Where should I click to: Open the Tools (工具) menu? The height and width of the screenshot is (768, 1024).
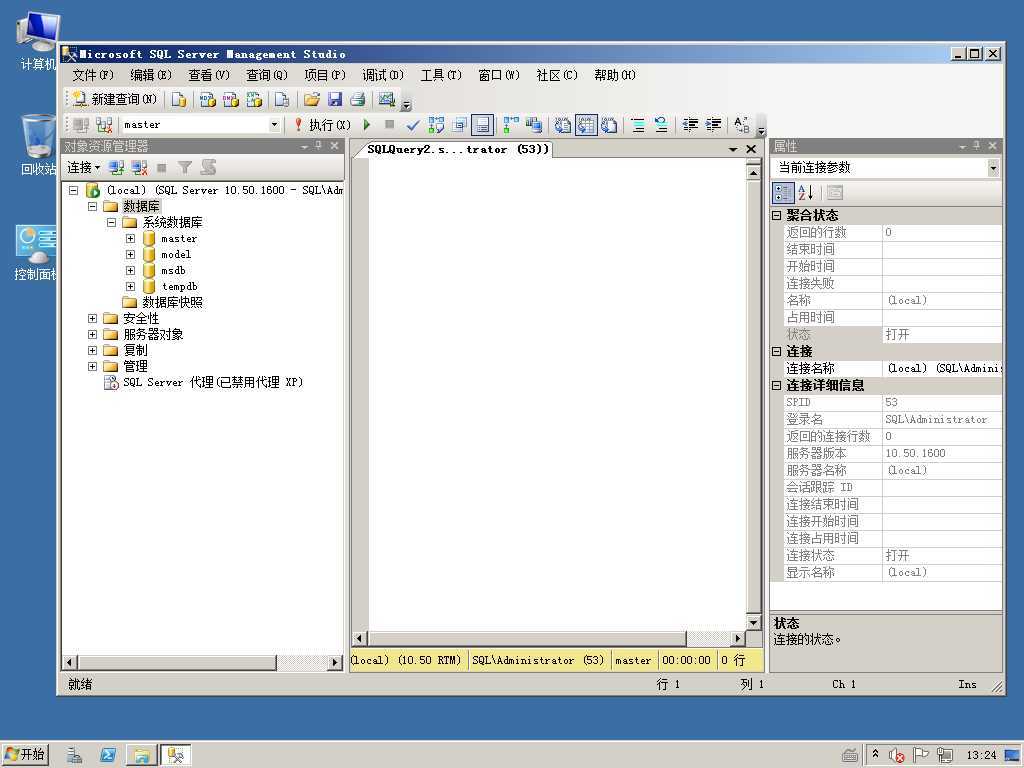[441, 75]
